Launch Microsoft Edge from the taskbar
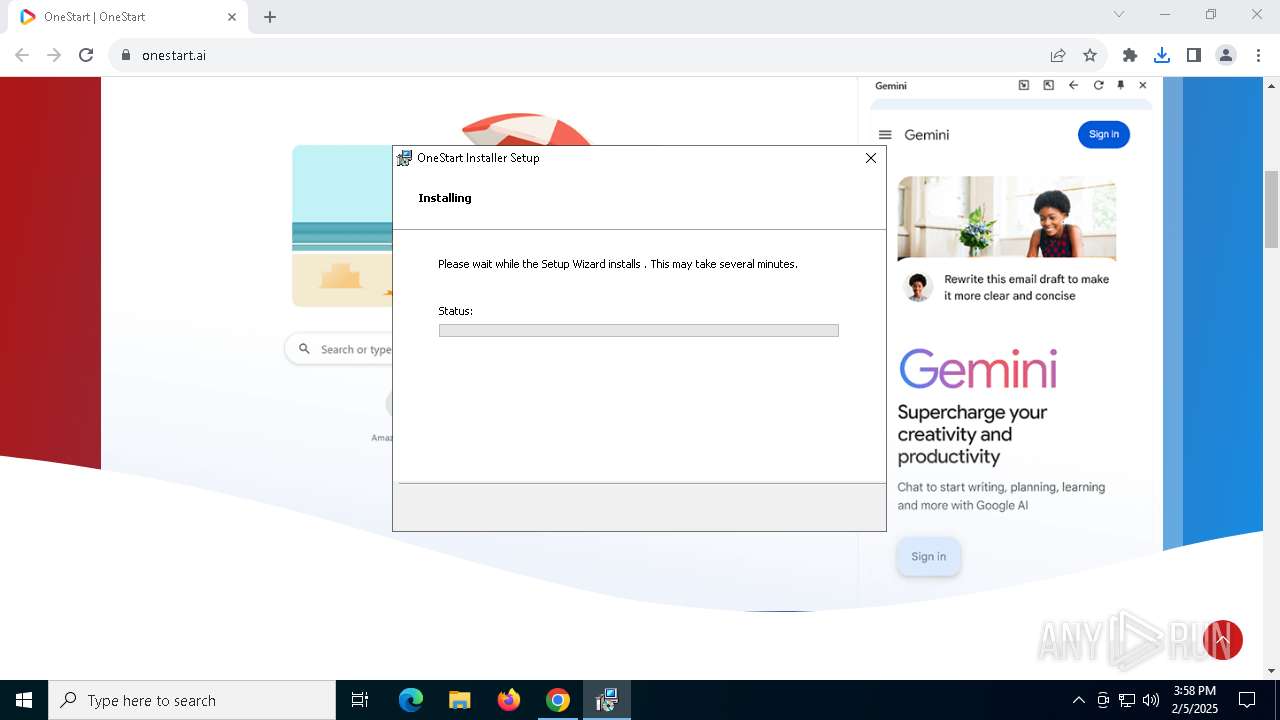 [411, 700]
